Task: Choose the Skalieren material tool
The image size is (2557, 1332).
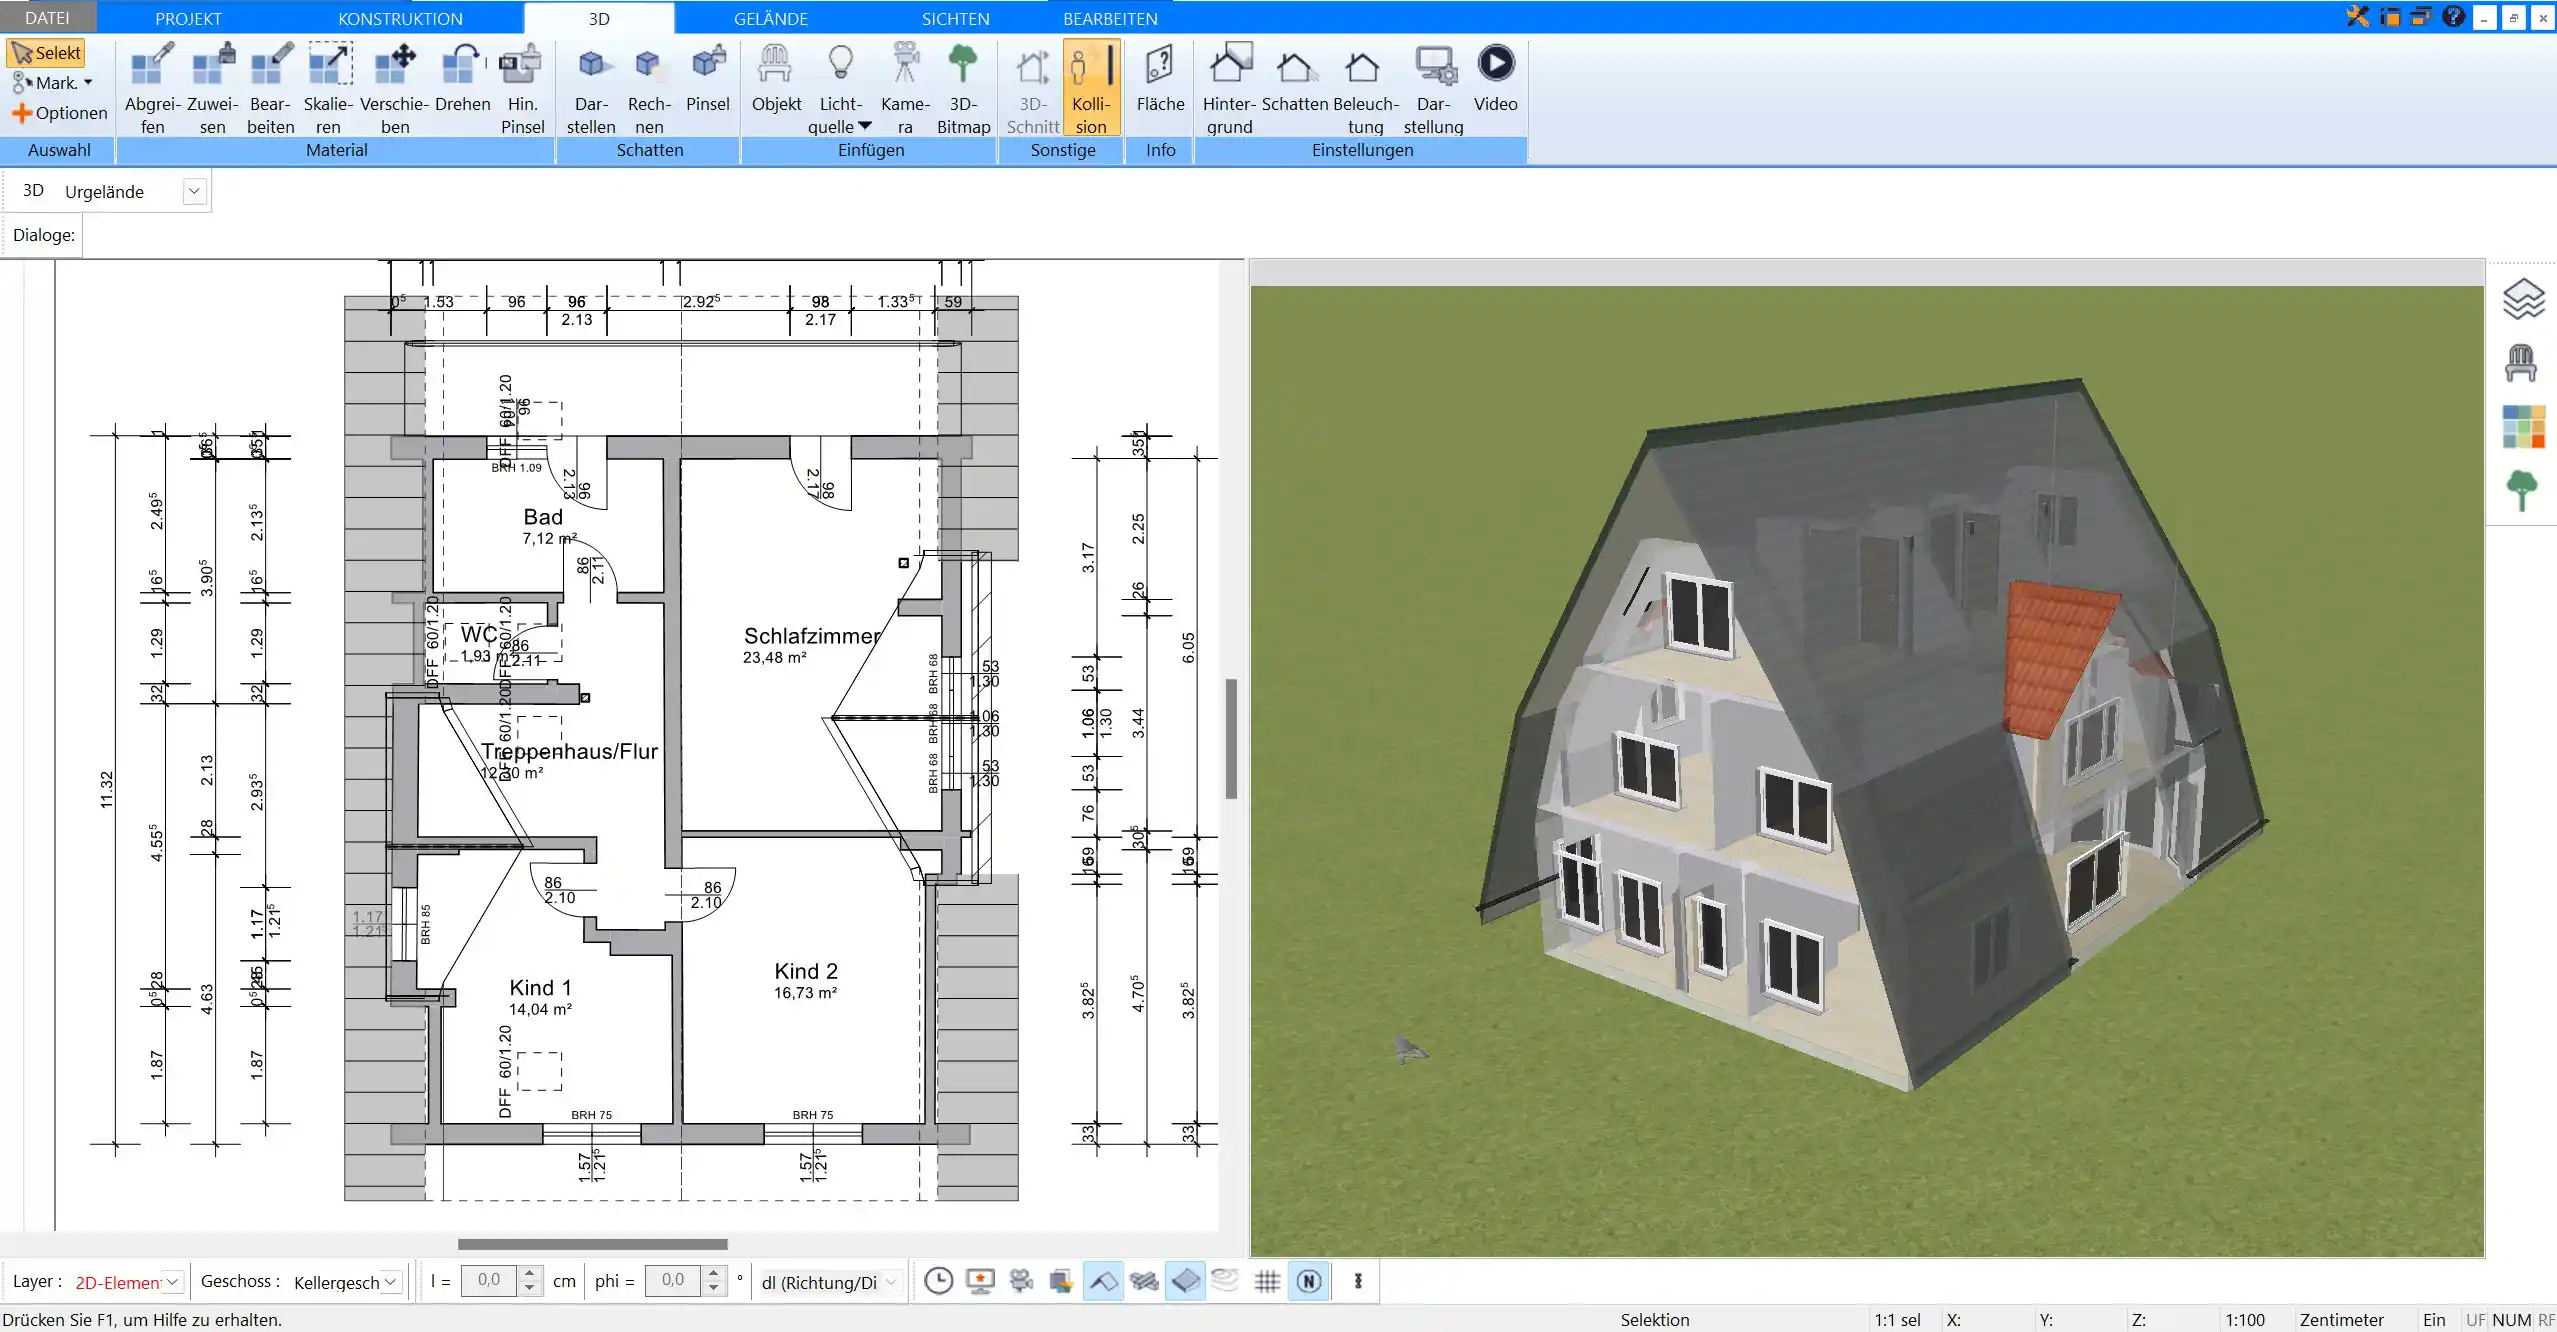Action: (329, 88)
